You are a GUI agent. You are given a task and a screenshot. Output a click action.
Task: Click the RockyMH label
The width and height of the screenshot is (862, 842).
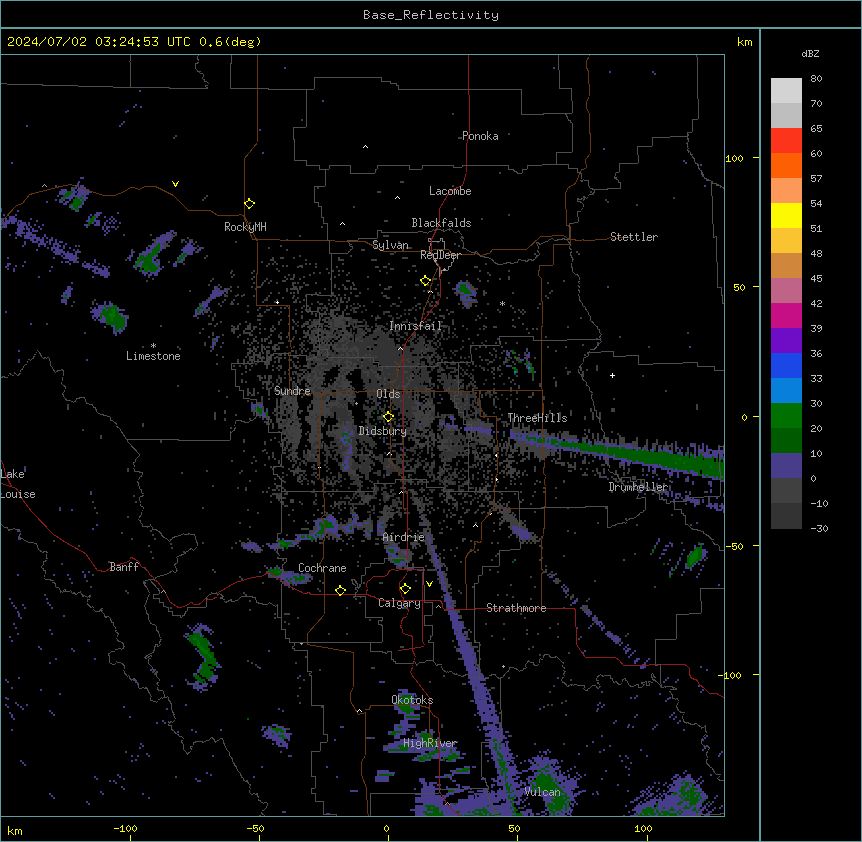tap(245, 226)
